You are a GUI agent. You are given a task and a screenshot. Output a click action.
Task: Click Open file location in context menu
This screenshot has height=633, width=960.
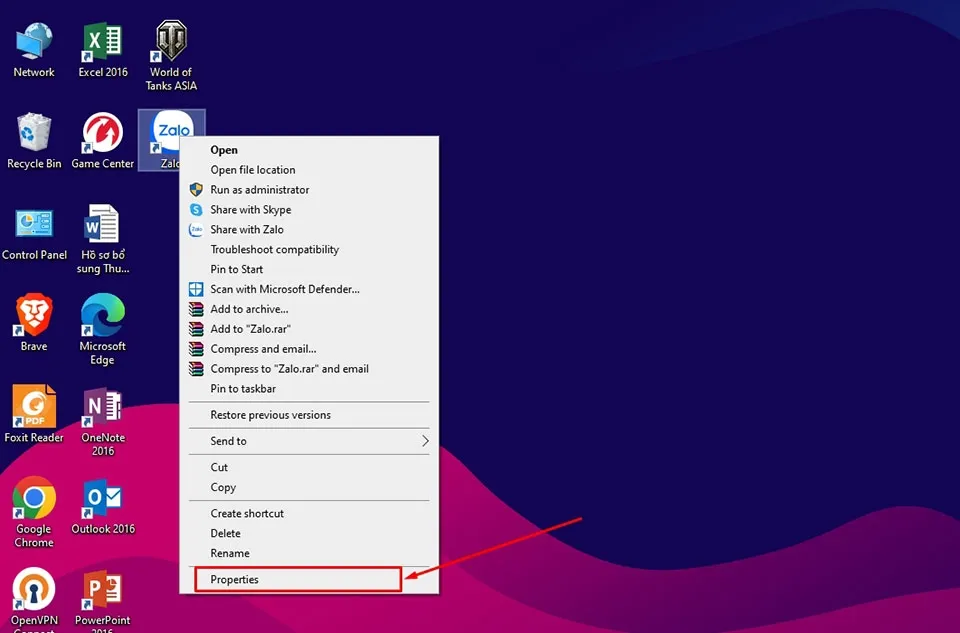(x=252, y=170)
